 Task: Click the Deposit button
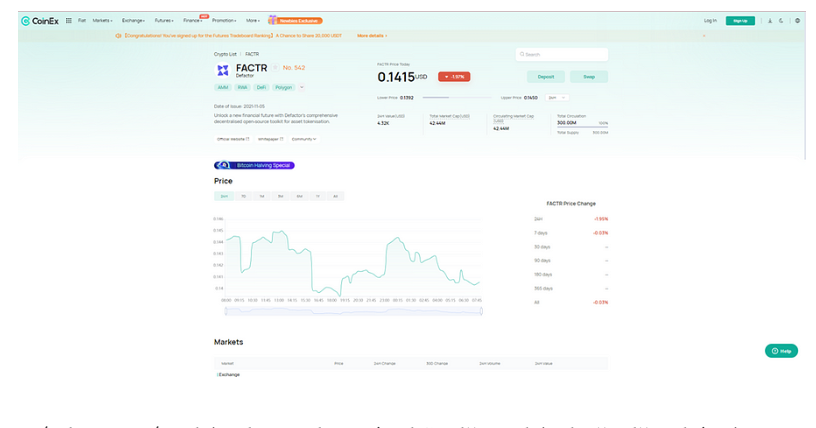pyautogui.click(x=546, y=77)
